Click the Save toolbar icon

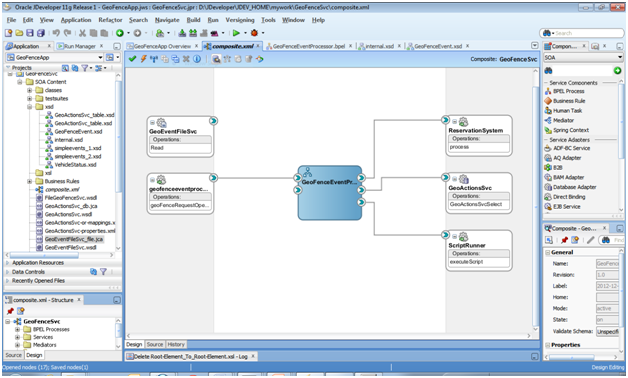[30, 33]
